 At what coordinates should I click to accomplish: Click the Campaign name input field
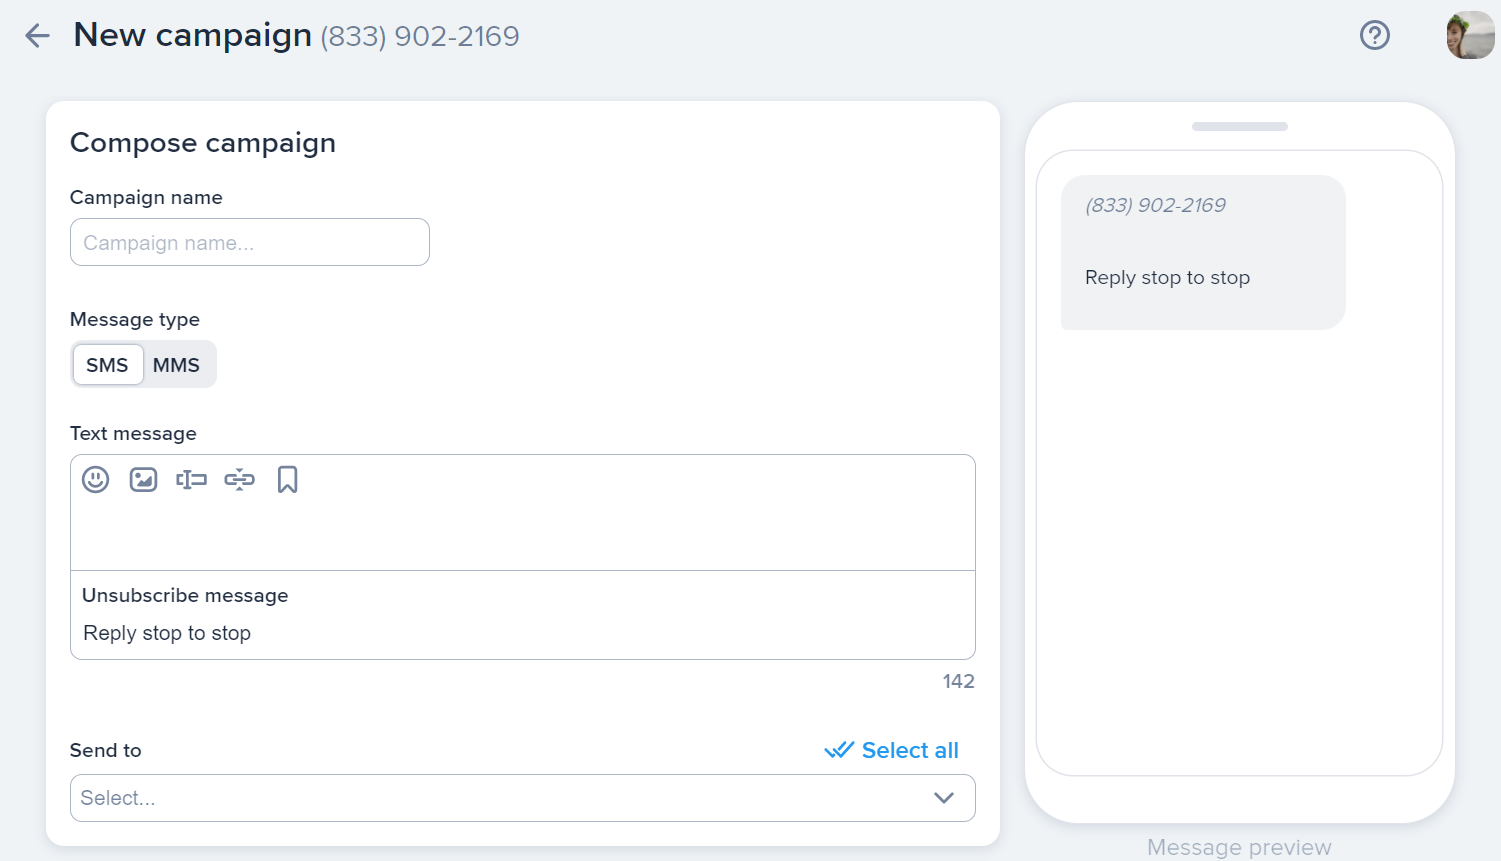coord(249,242)
